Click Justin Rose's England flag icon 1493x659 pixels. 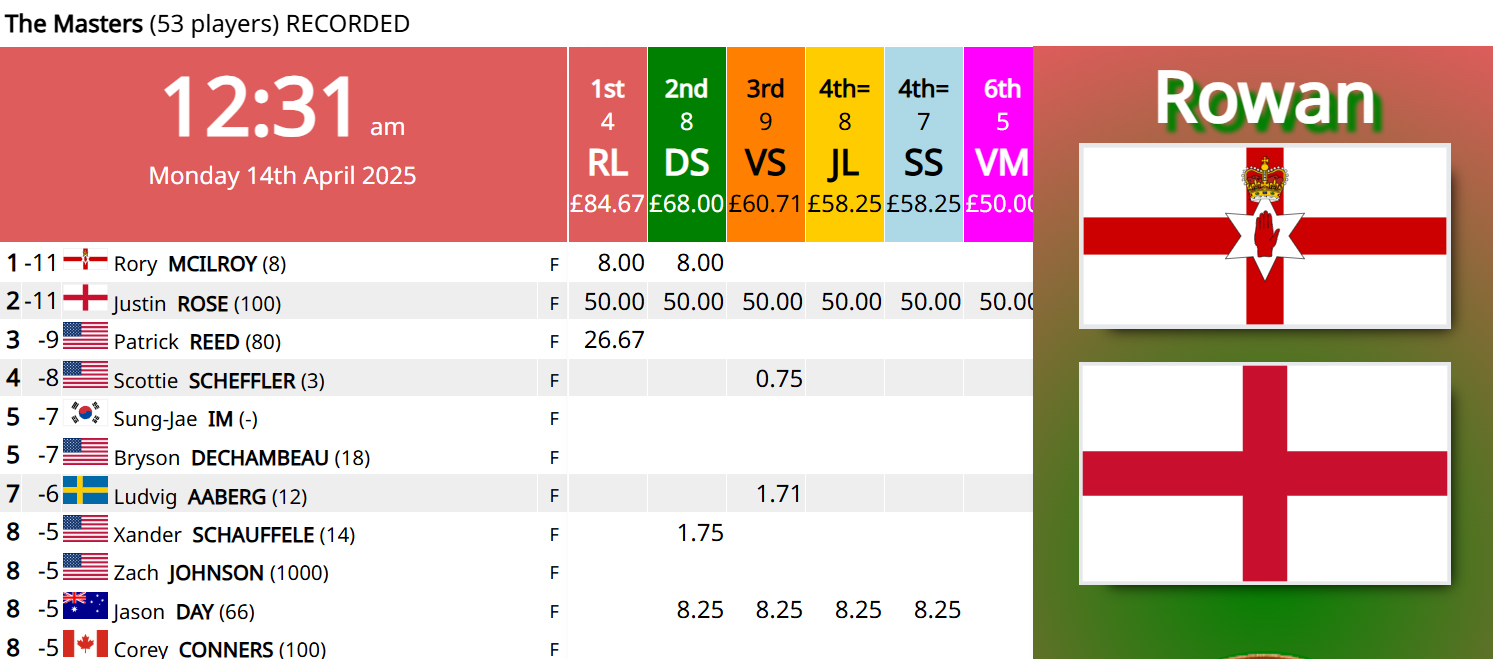(85, 299)
